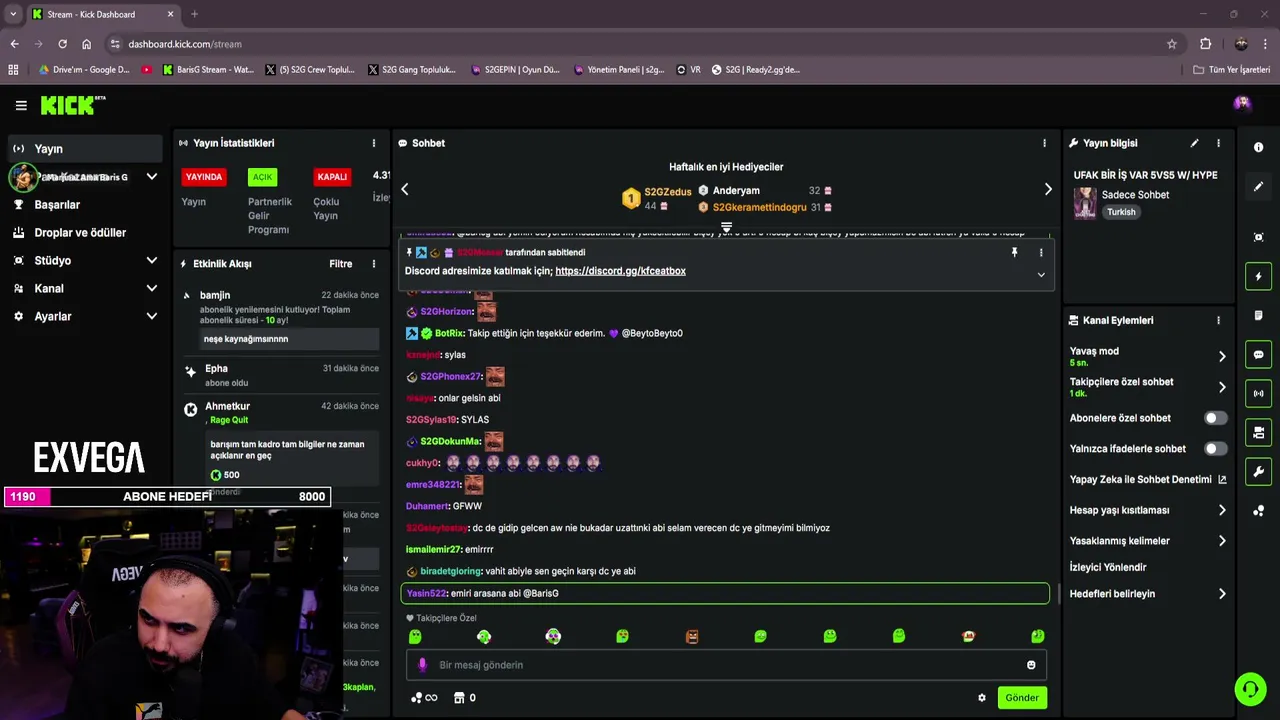Open Başarılar in the sidebar
The image size is (1280, 720).
pos(85,204)
